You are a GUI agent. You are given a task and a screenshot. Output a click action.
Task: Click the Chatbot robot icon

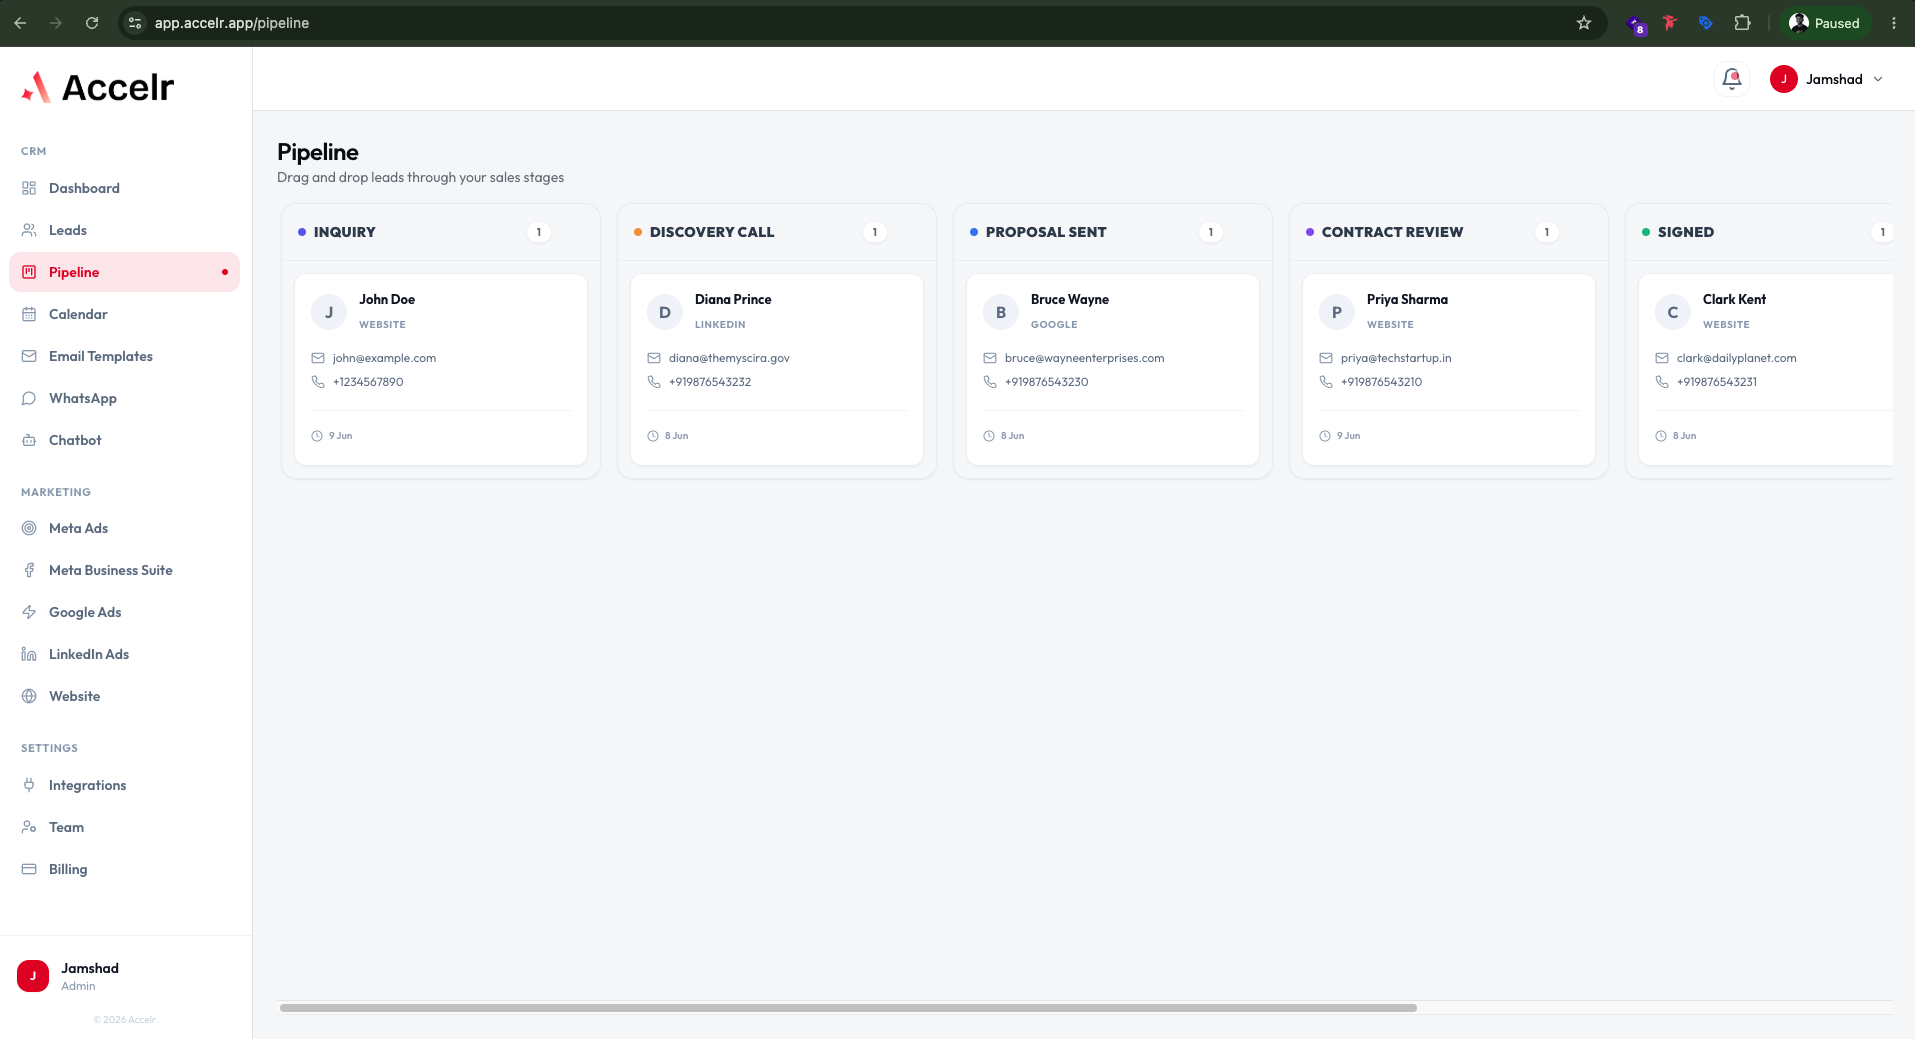point(29,440)
